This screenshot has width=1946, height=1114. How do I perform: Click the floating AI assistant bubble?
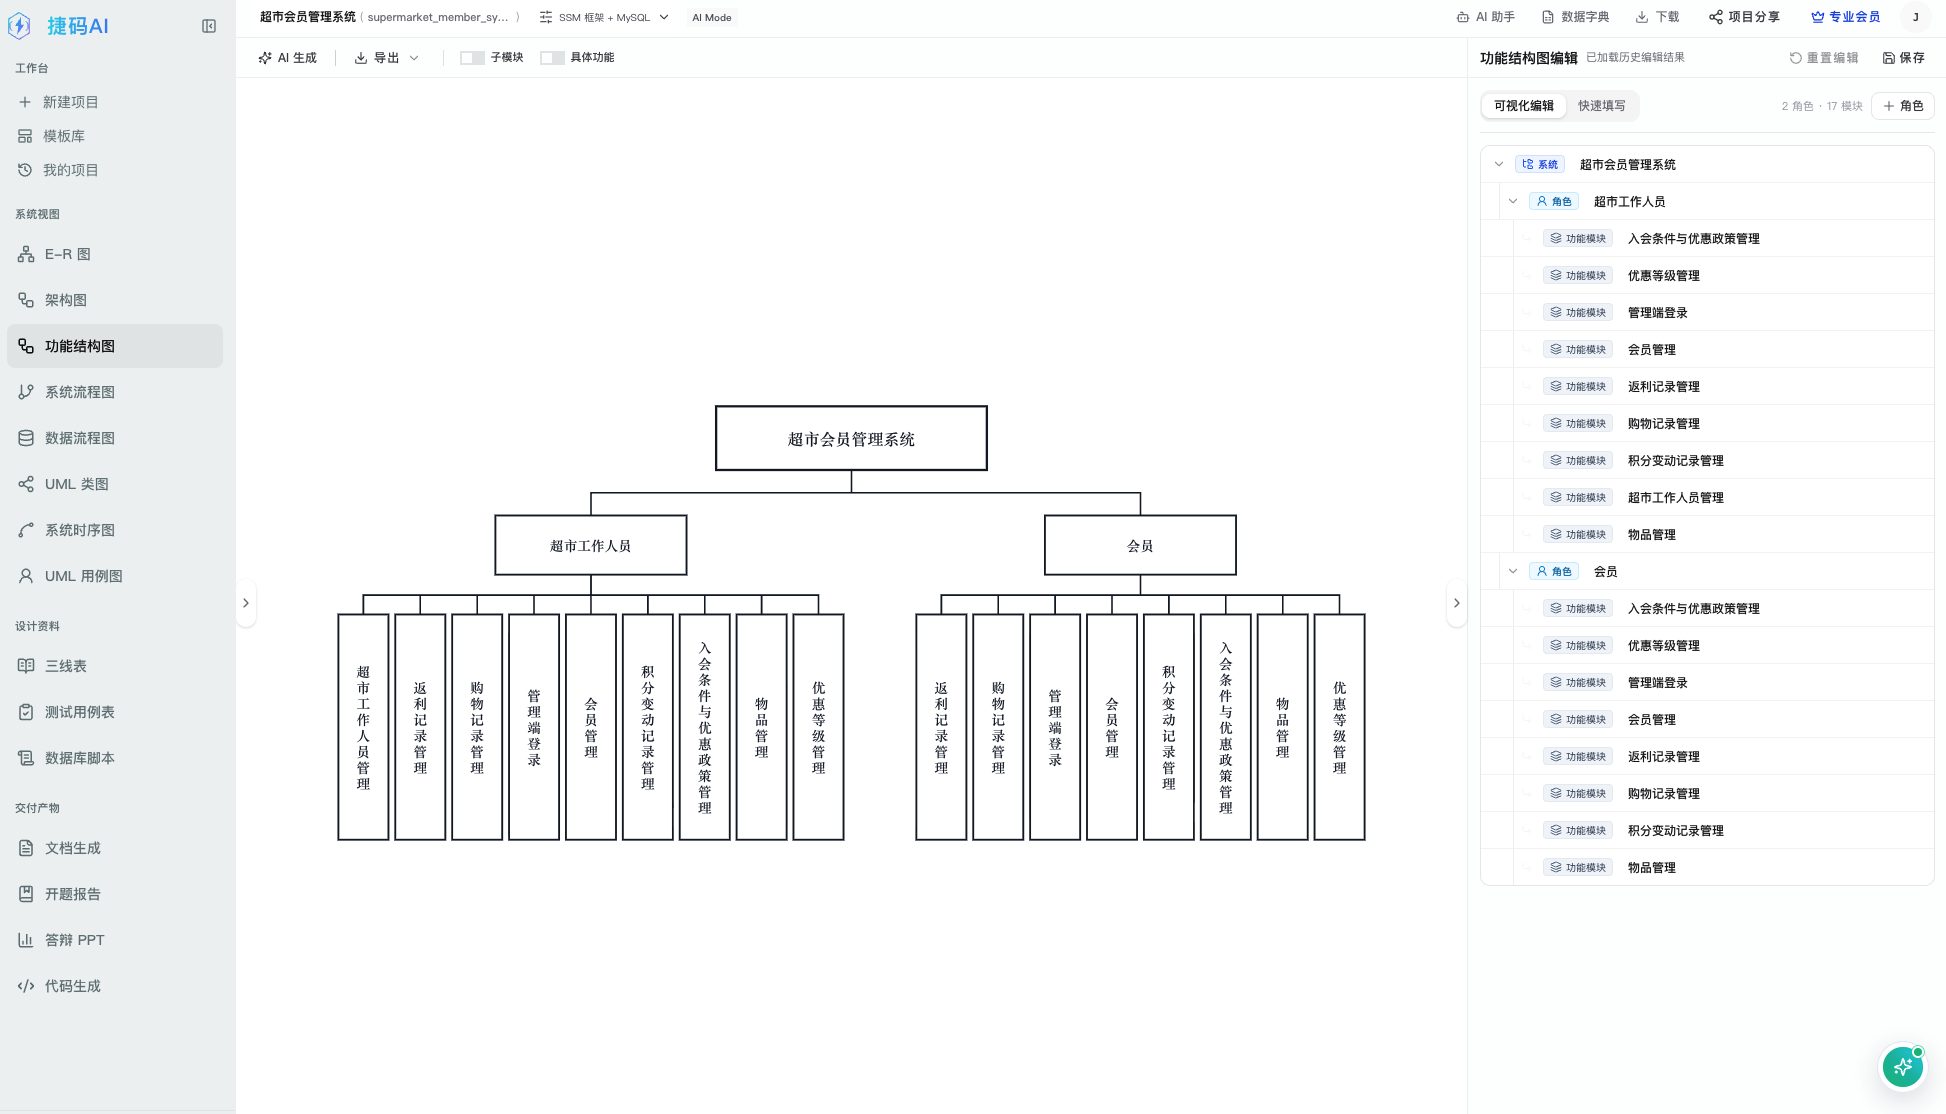(1902, 1067)
